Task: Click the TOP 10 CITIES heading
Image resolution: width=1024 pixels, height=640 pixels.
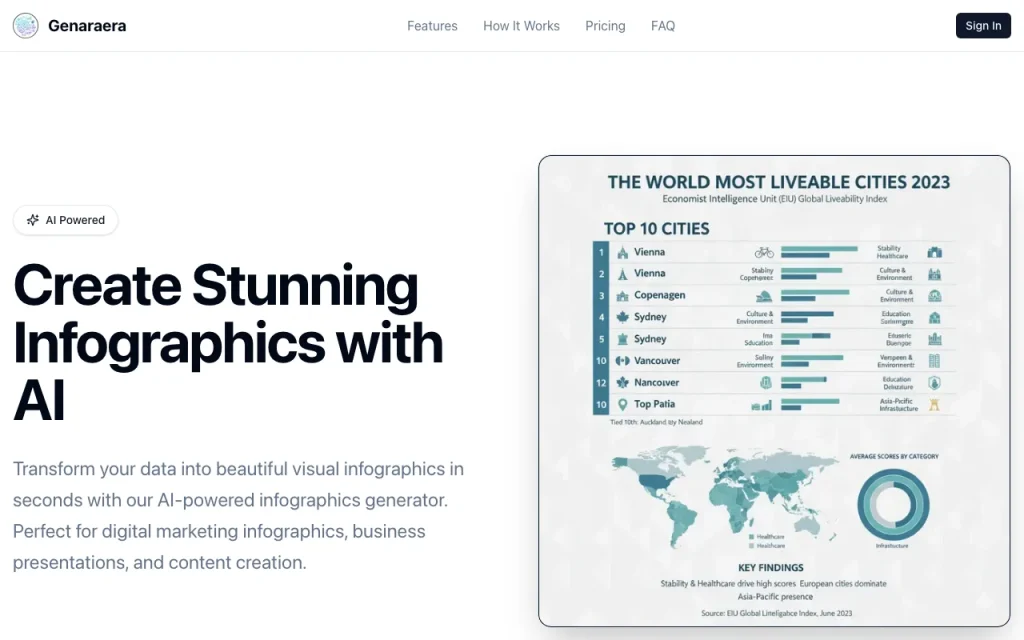Action: [x=656, y=229]
